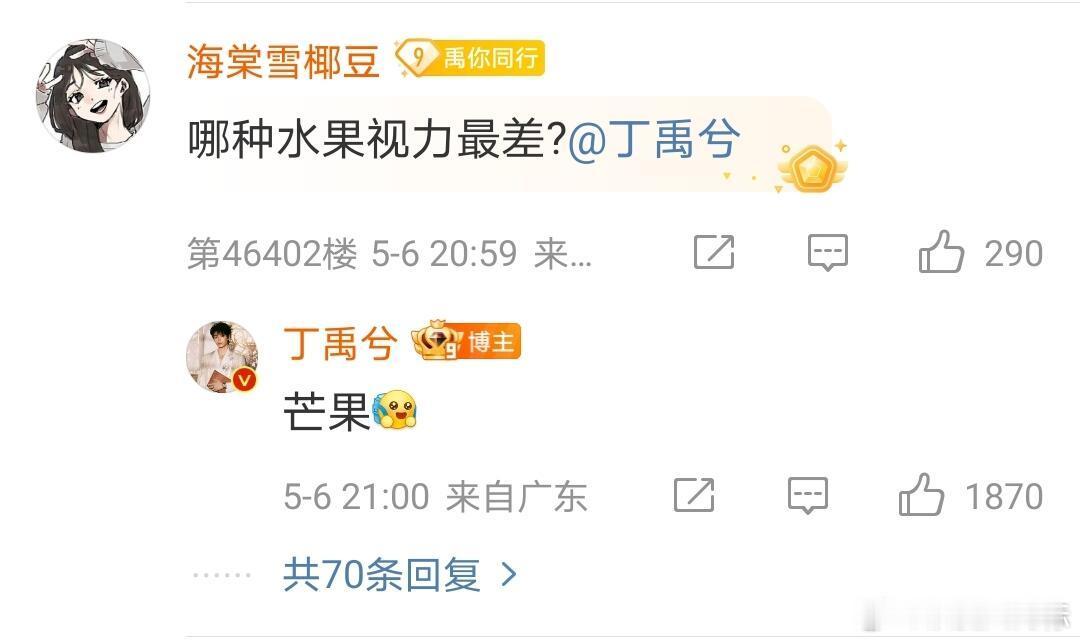Follow the @丁禹兮 mention link
Screen dimensions: 1080x642
tap(654, 139)
